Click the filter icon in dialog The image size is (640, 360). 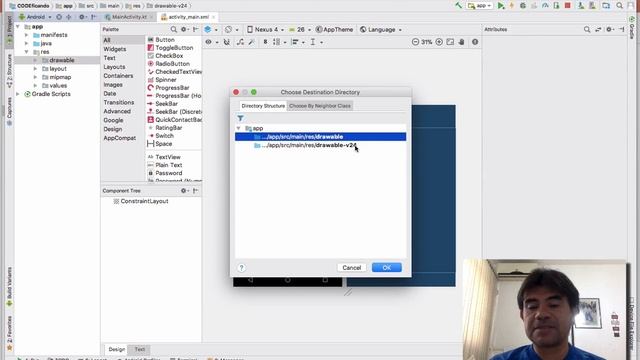pyautogui.click(x=240, y=118)
